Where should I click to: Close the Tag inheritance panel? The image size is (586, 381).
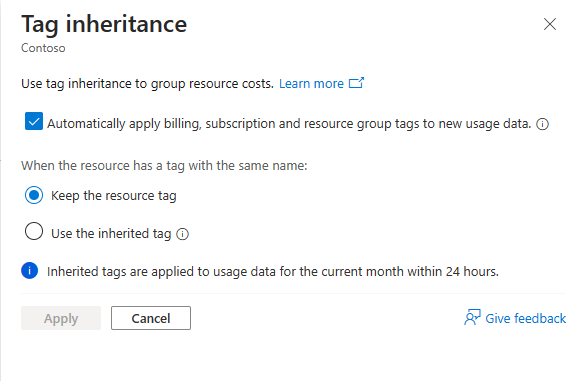click(x=550, y=24)
